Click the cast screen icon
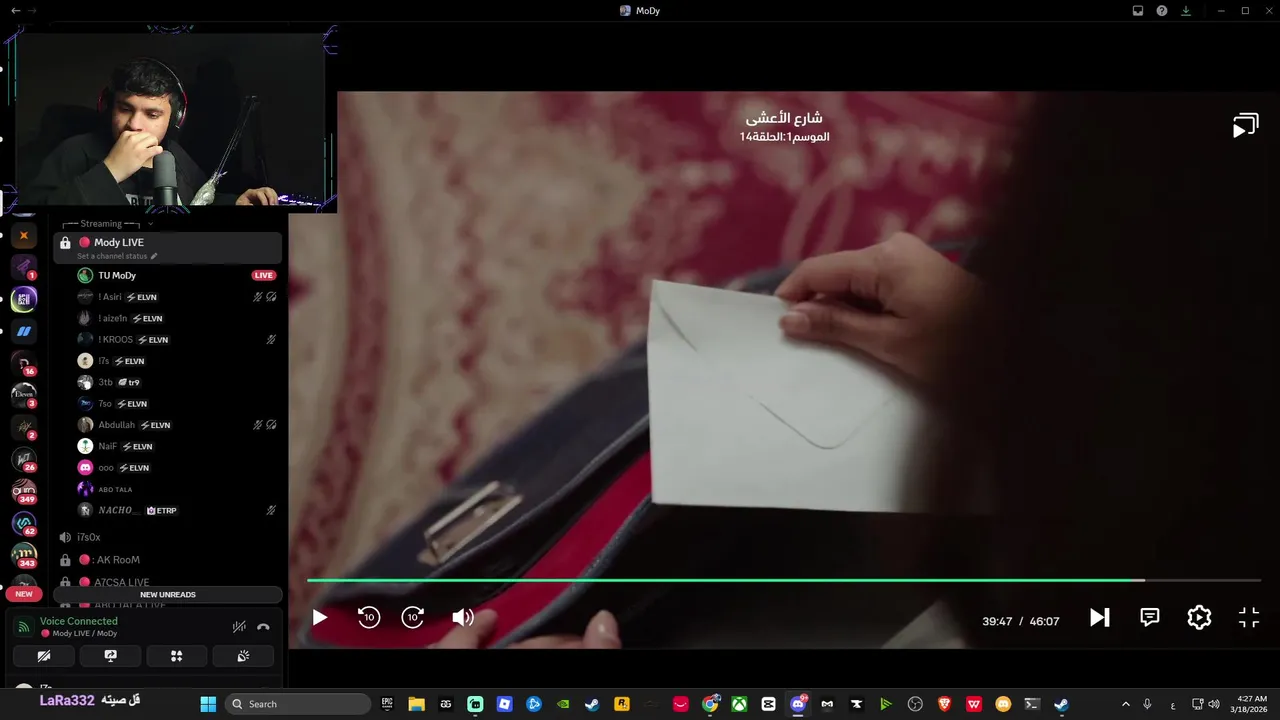The height and width of the screenshot is (720, 1280). (1245, 126)
